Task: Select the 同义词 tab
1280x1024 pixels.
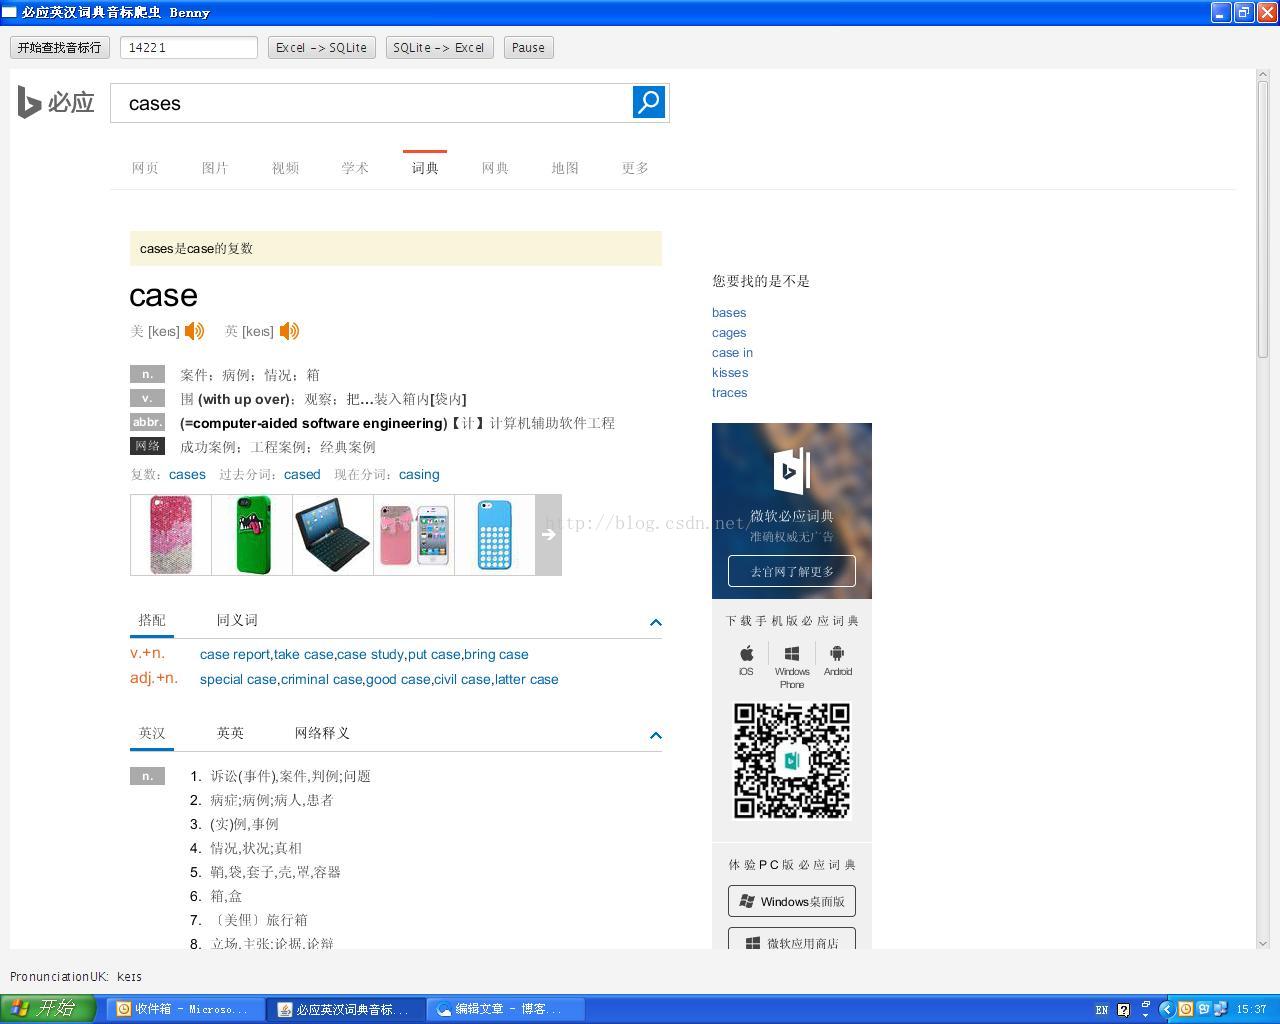Action: (237, 620)
